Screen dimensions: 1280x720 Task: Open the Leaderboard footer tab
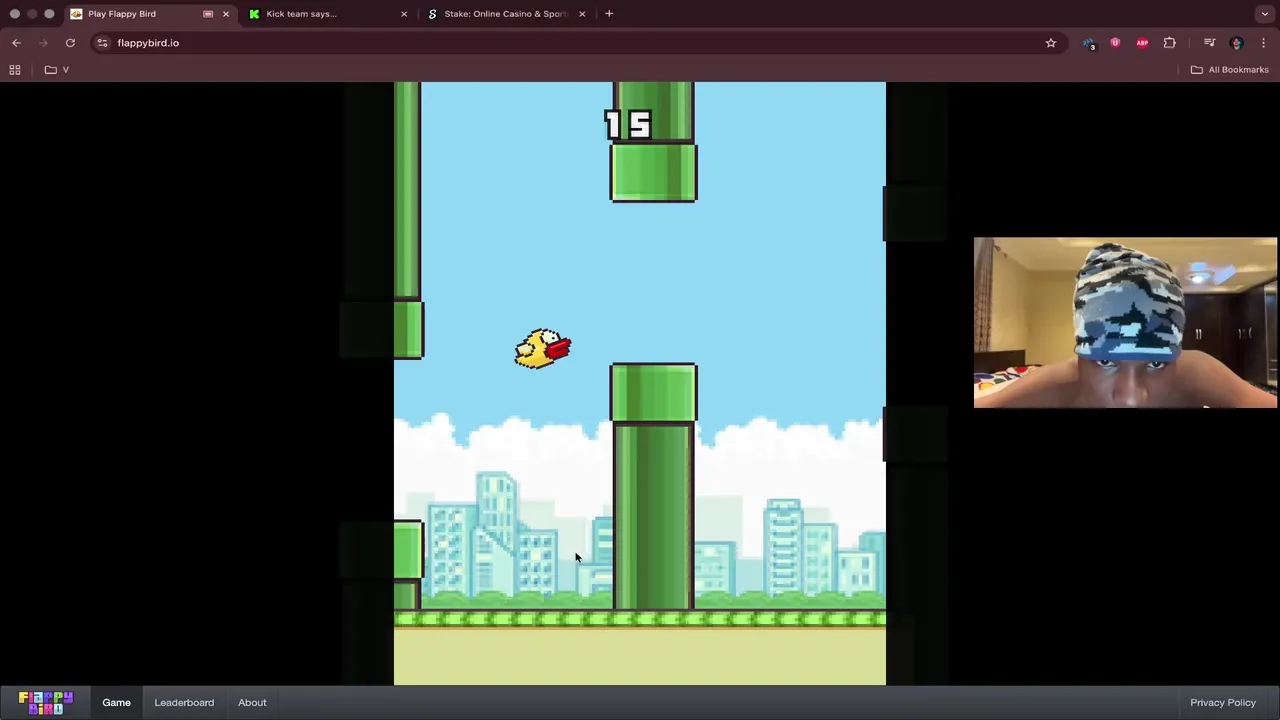(184, 703)
